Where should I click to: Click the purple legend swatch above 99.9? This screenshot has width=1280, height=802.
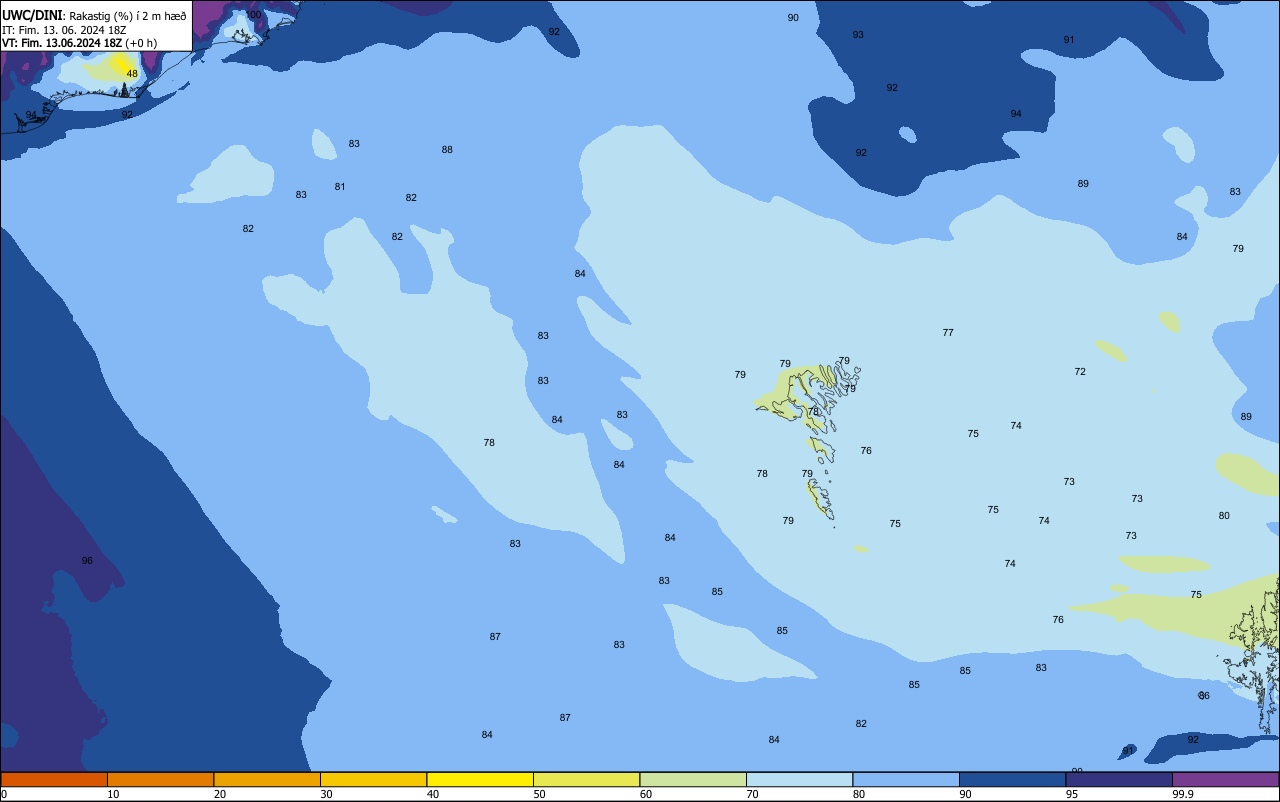1225,779
